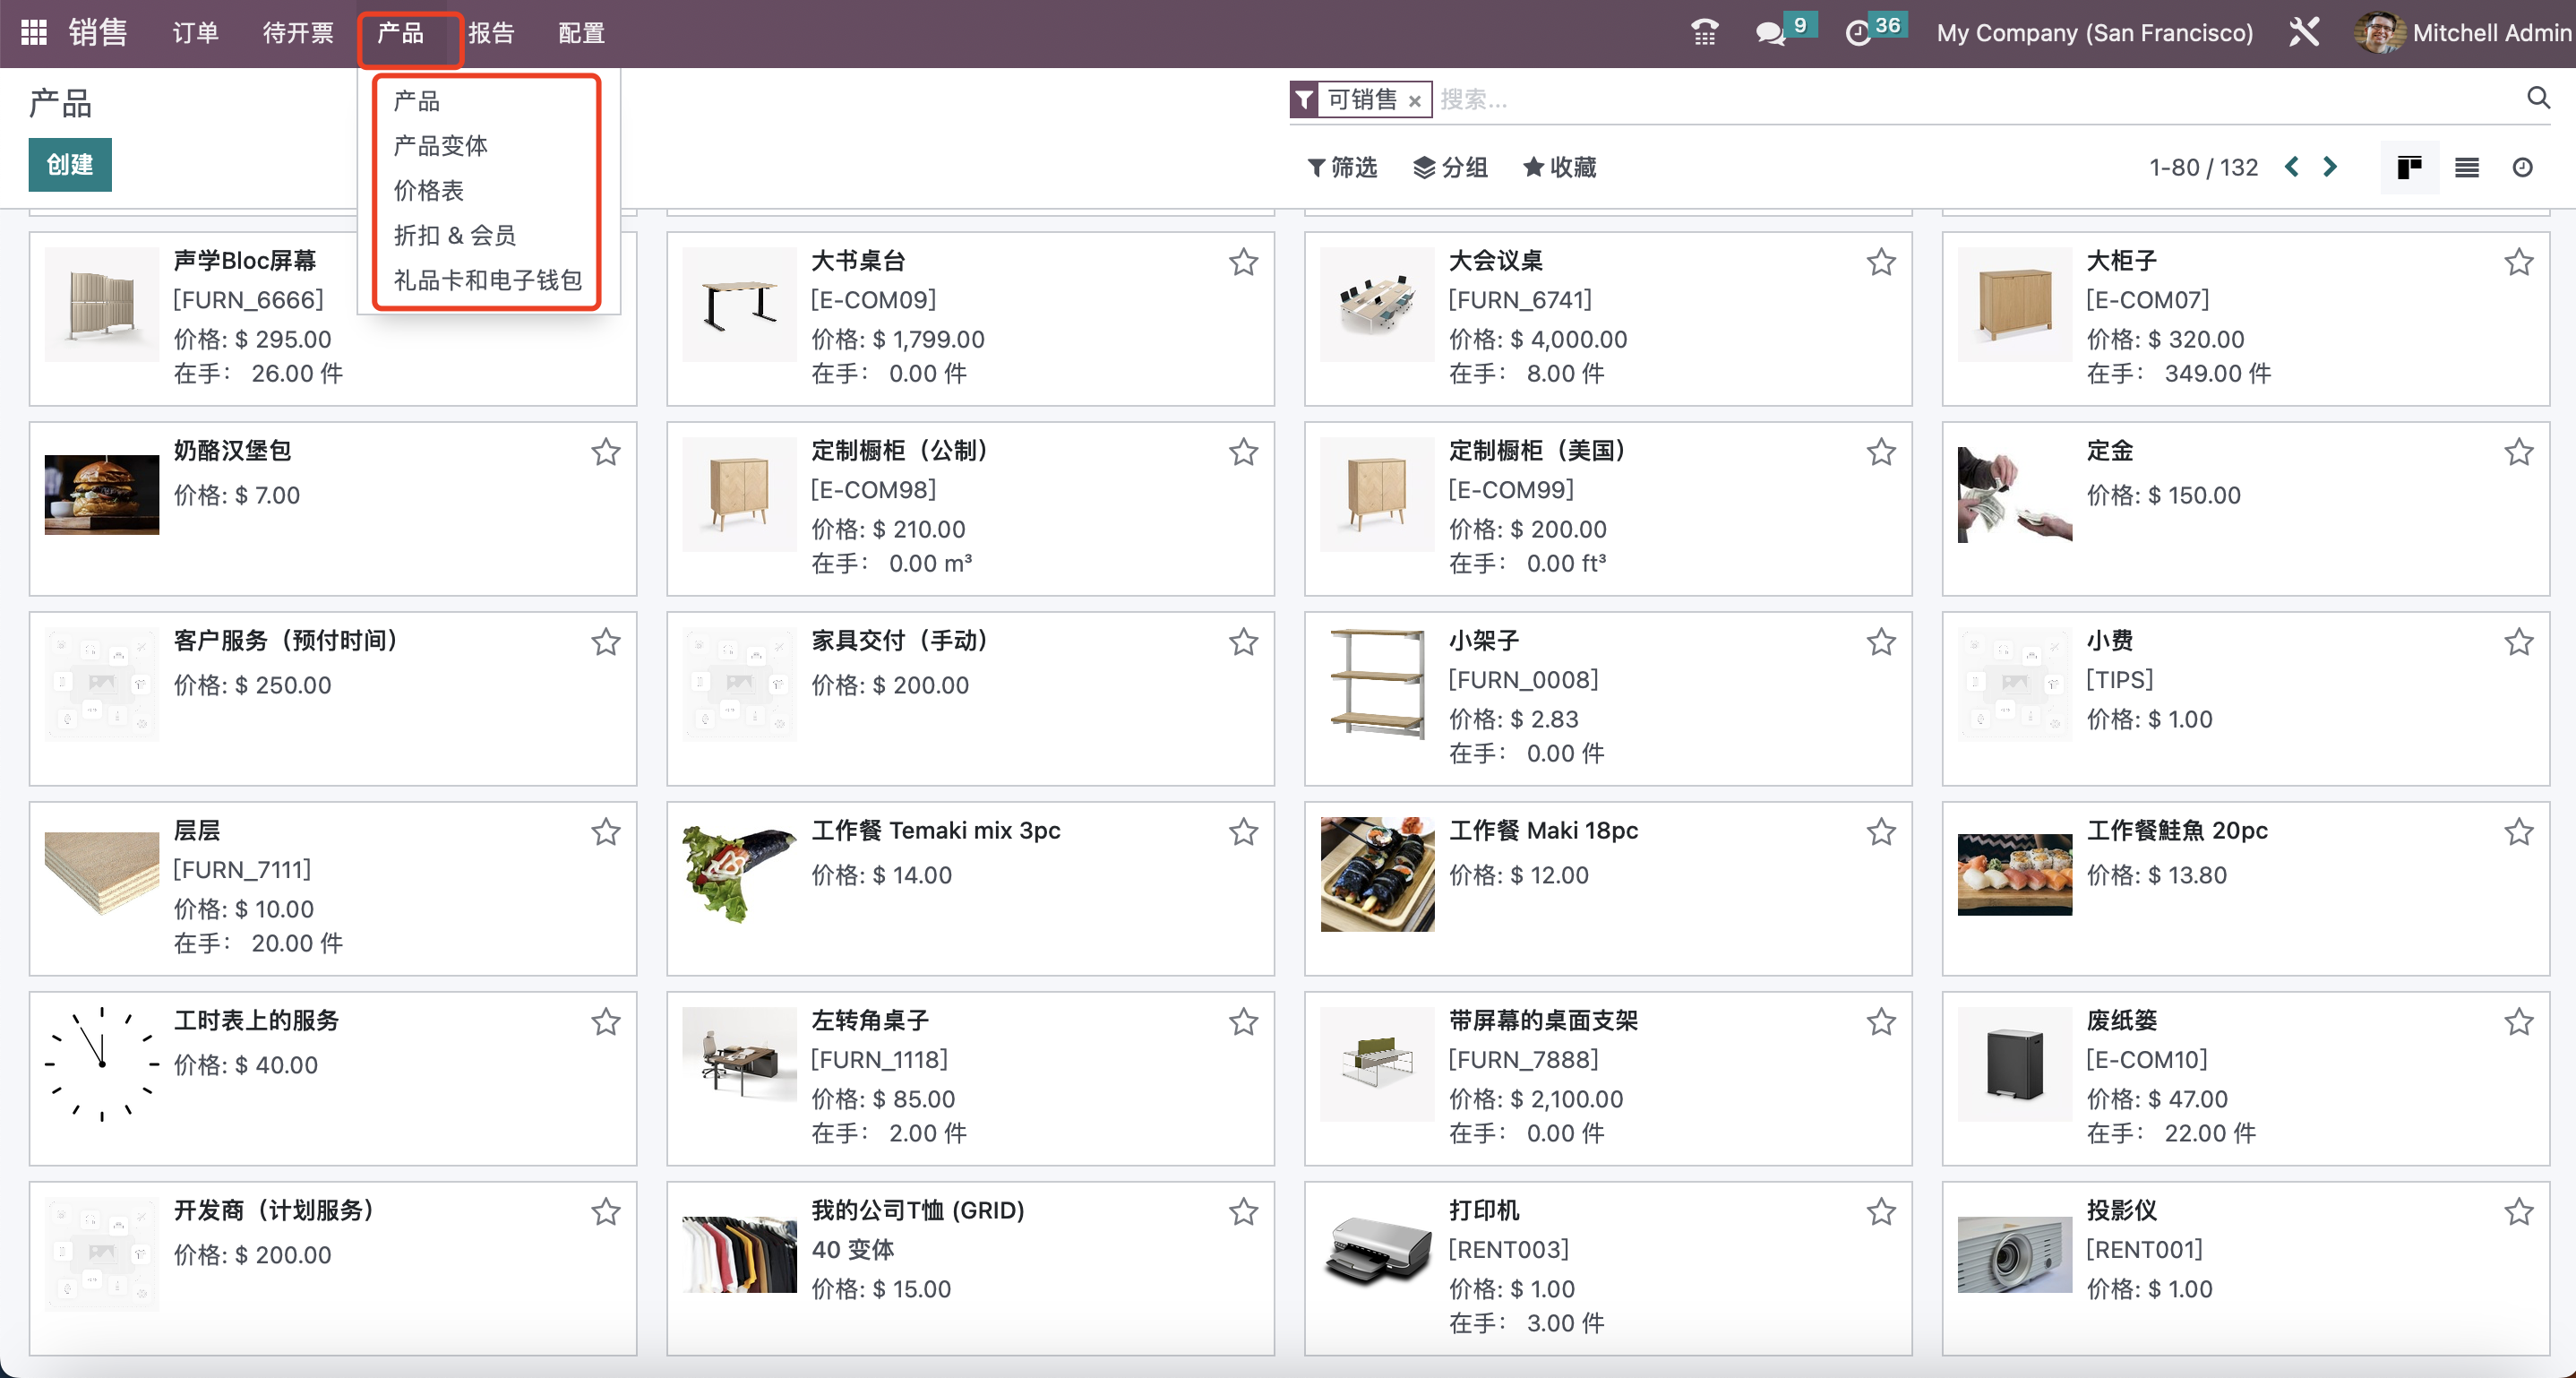Favorite the 大书桌台 product star
Viewport: 2576px width, 1378px height.
tap(1243, 262)
